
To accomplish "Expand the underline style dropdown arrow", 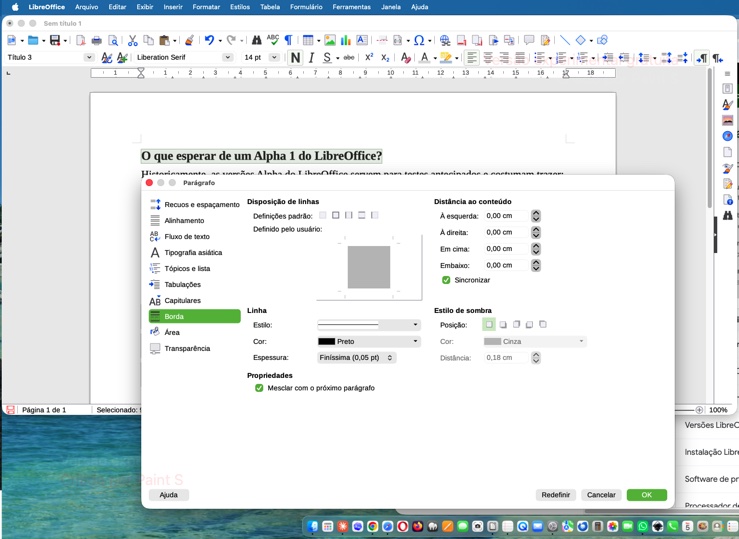I will pos(337,58).
